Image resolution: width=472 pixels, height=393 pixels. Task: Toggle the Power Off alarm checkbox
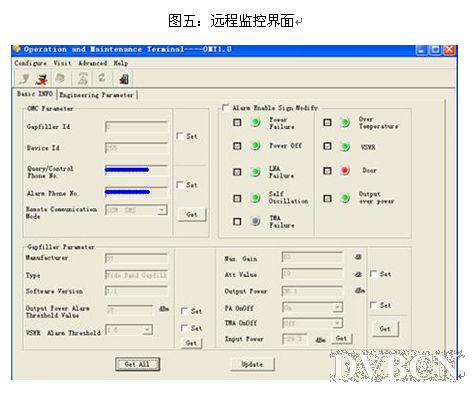[237, 146]
